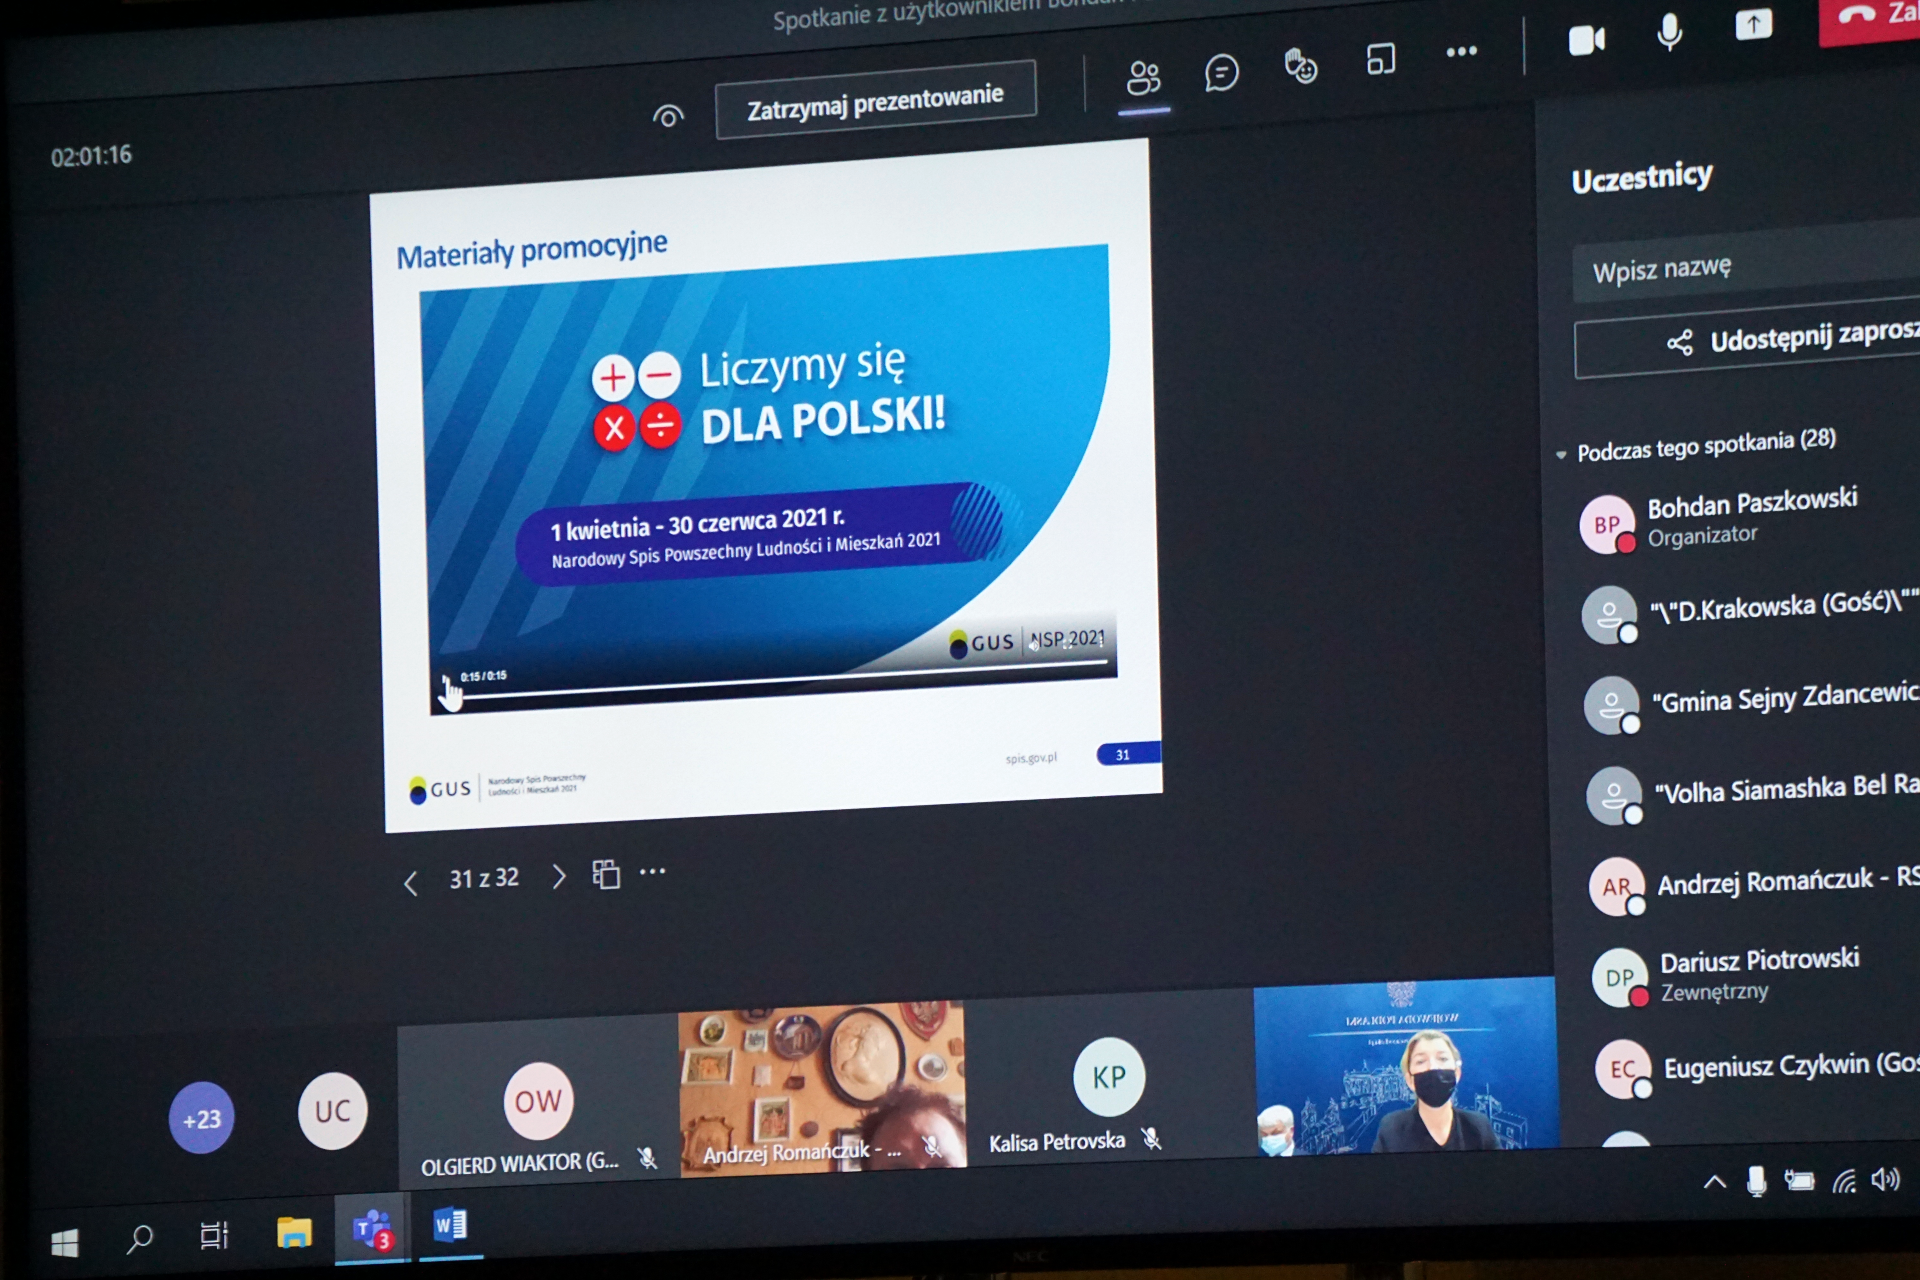Collapse the Podczas tego spotkania list
1920x1280 pixels.
coord(1562,455)
